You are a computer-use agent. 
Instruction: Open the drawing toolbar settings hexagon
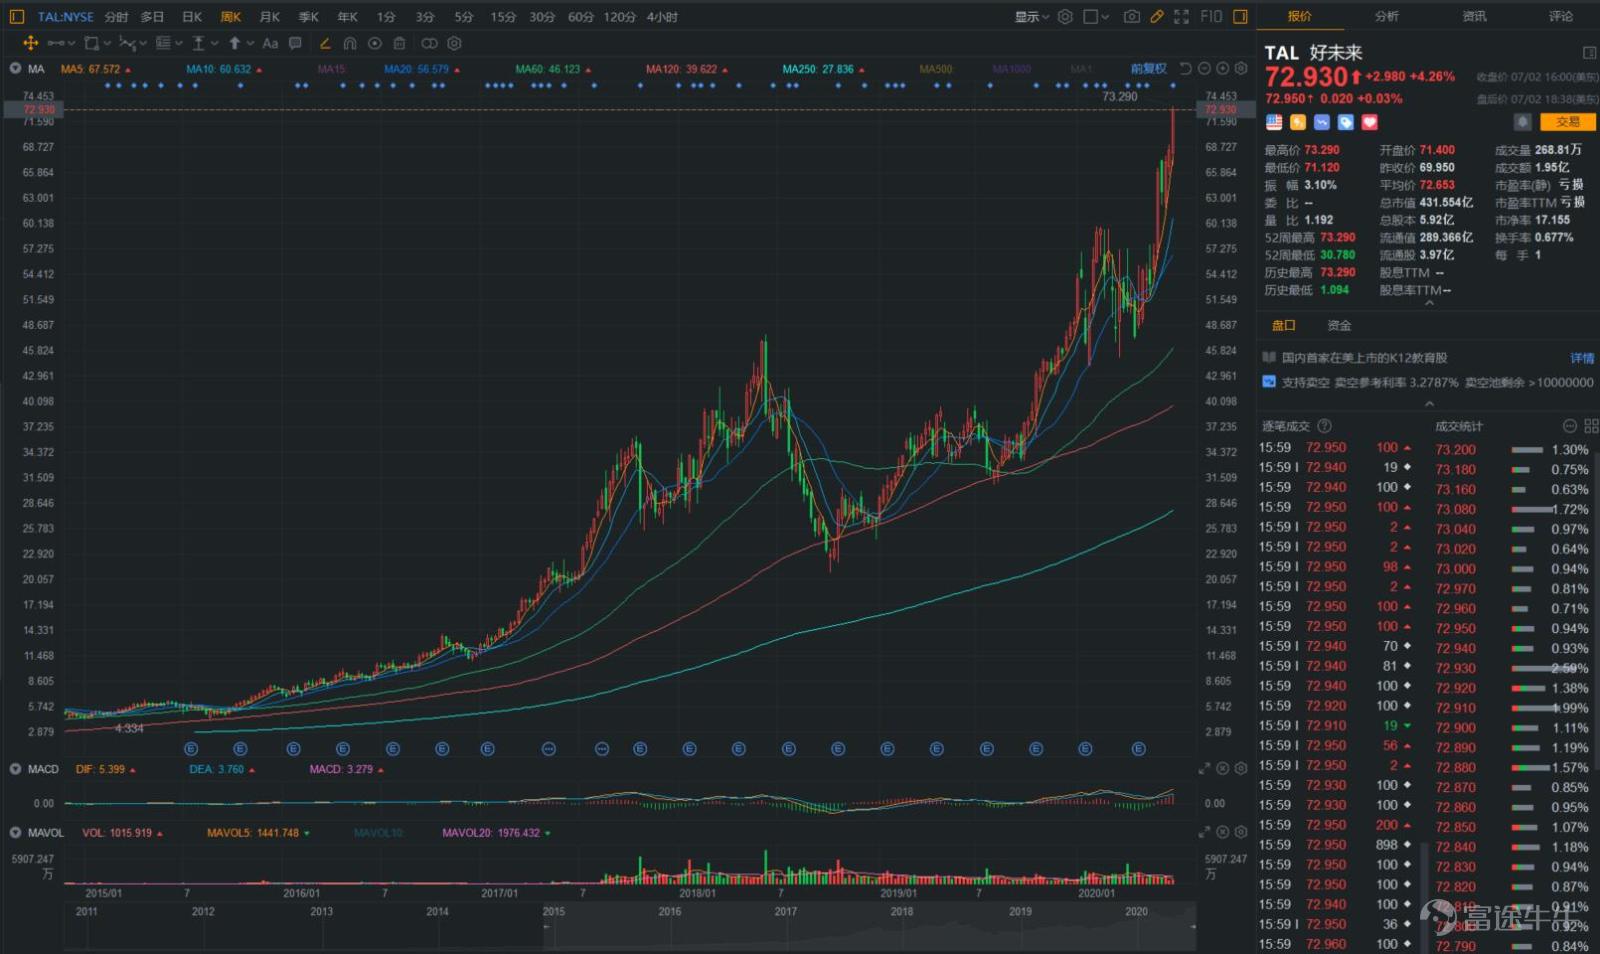click(x=454, y=43)
